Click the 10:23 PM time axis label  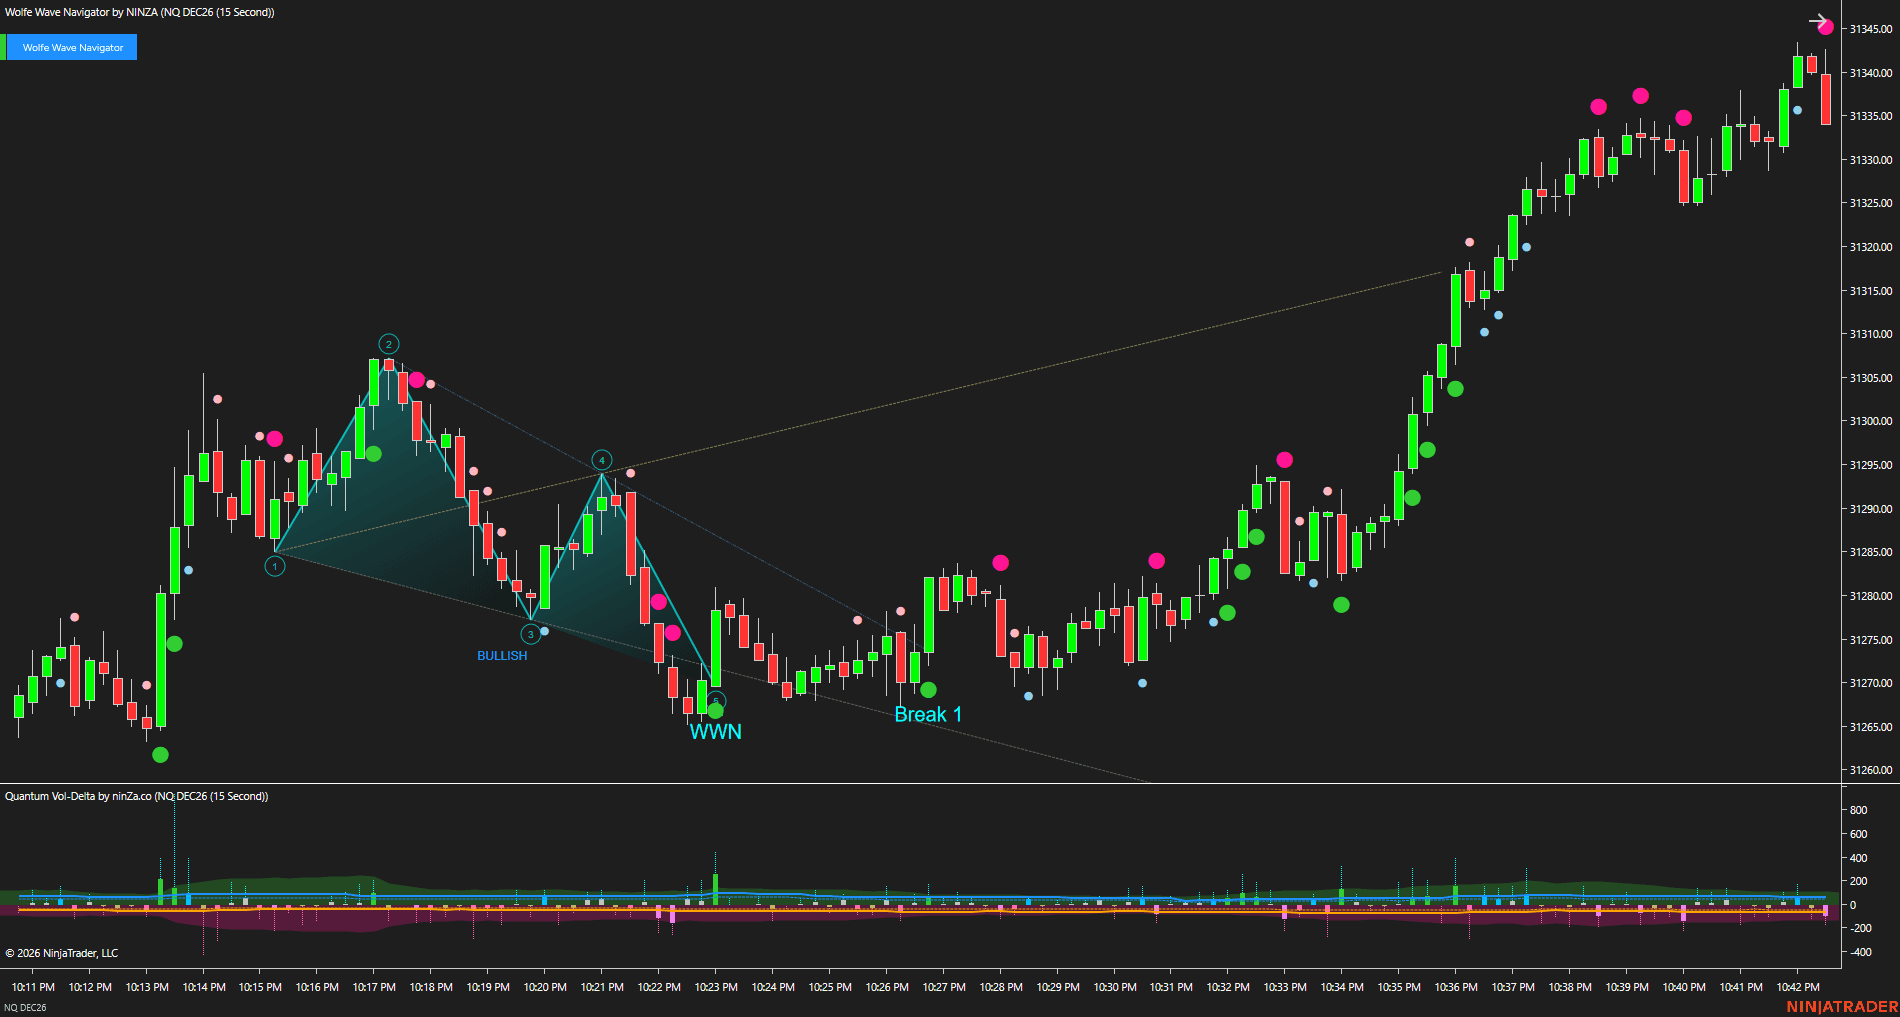pos(716,987)
